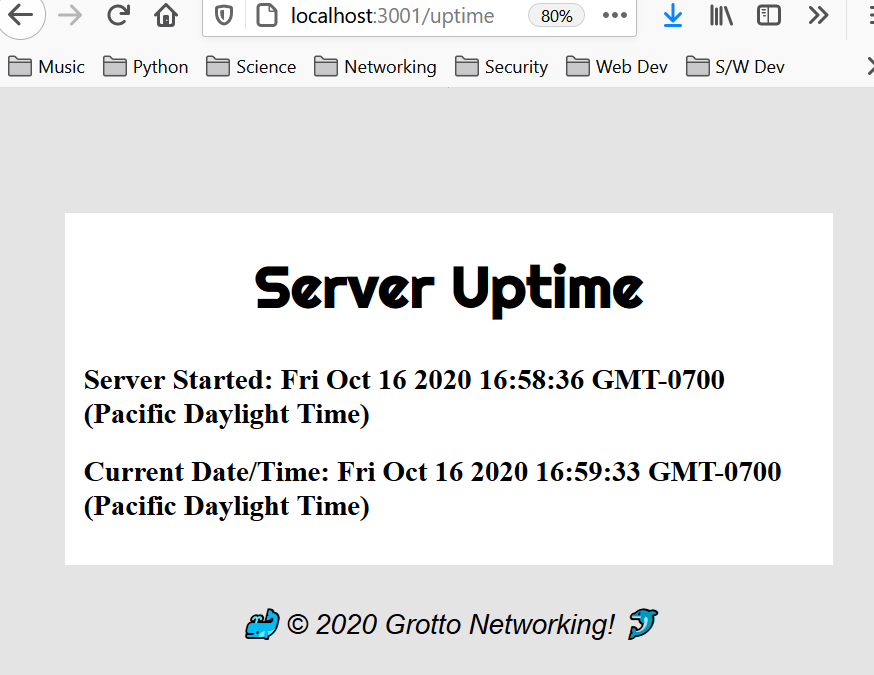Click the forward navigation arrow
The image size is (874, 675).
point(70,16)
